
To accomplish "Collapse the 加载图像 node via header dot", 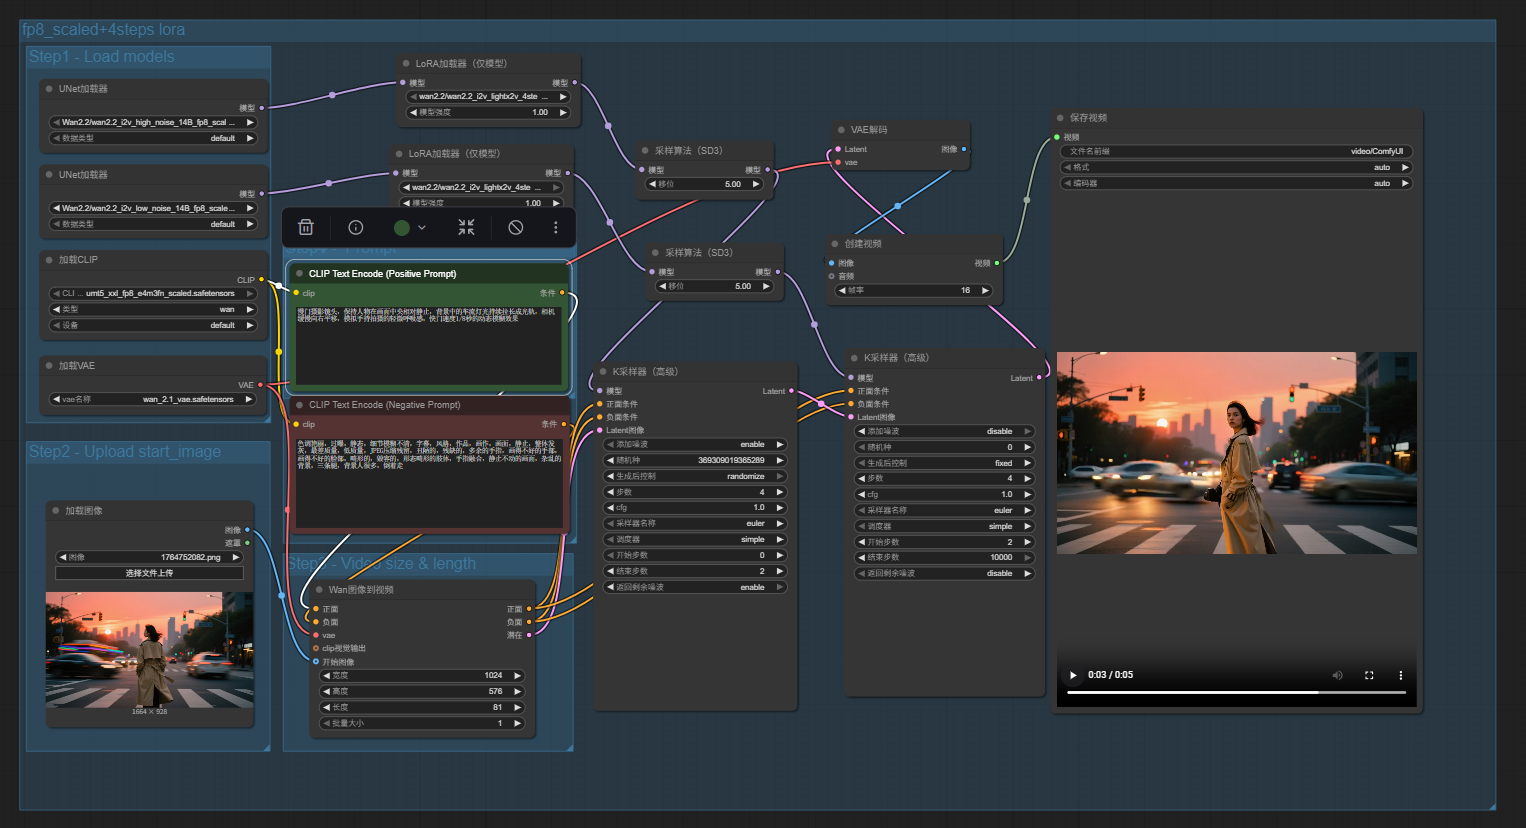I will [x=56, y=511].
